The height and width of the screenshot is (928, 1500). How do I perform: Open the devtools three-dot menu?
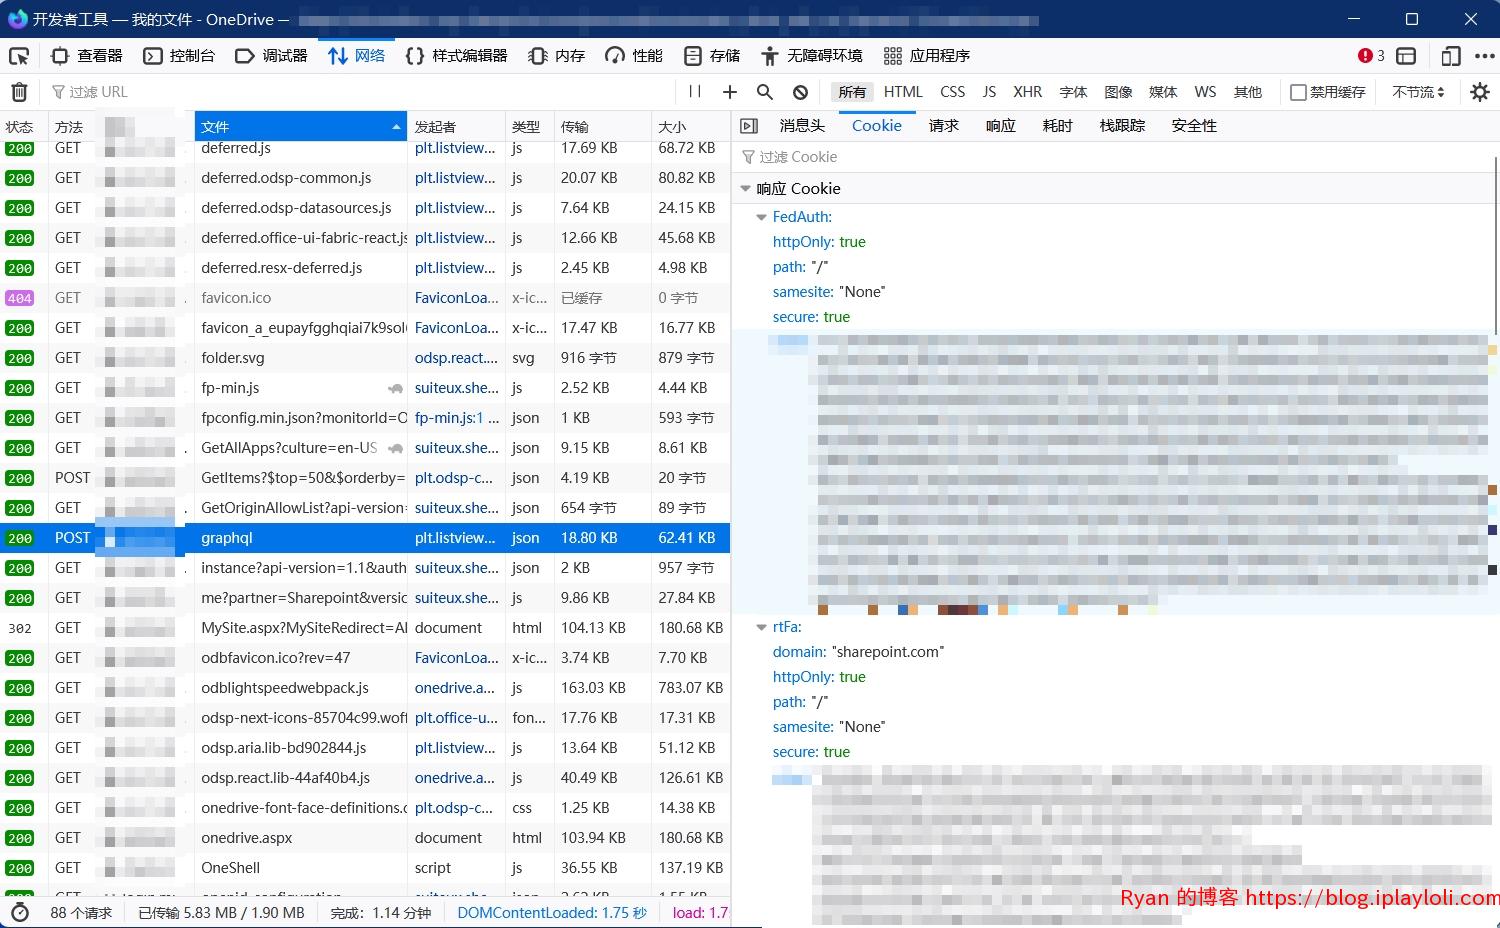coord(1484,56)
